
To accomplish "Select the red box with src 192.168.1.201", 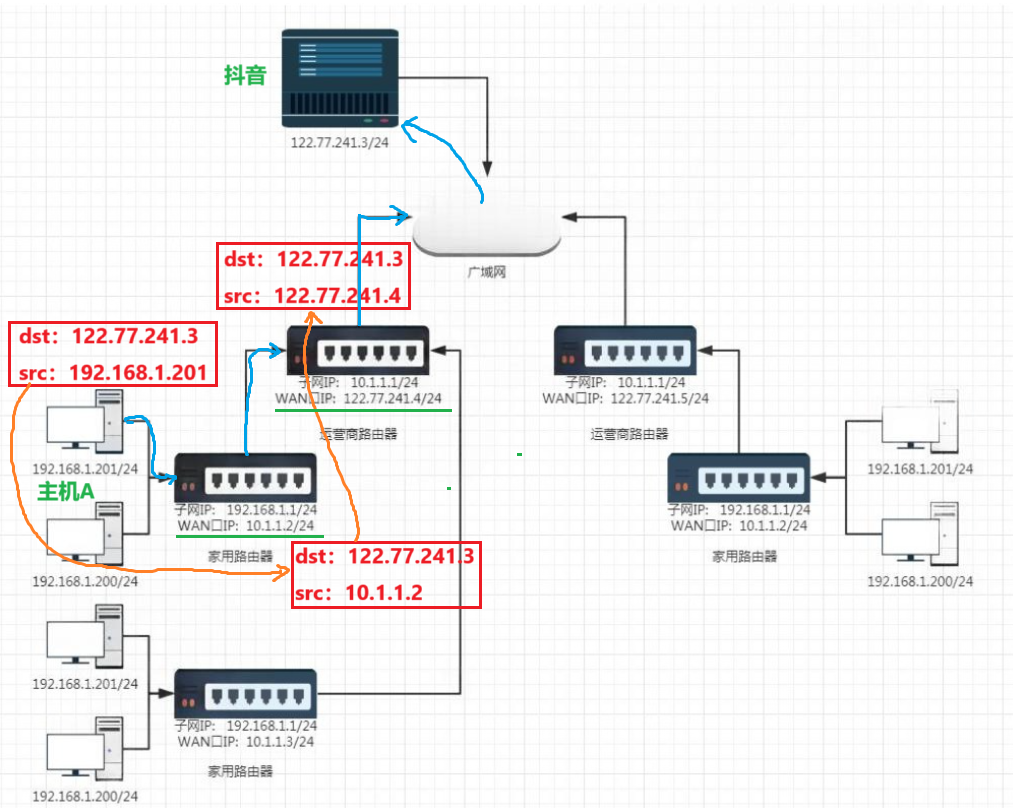I will point(113,355).
